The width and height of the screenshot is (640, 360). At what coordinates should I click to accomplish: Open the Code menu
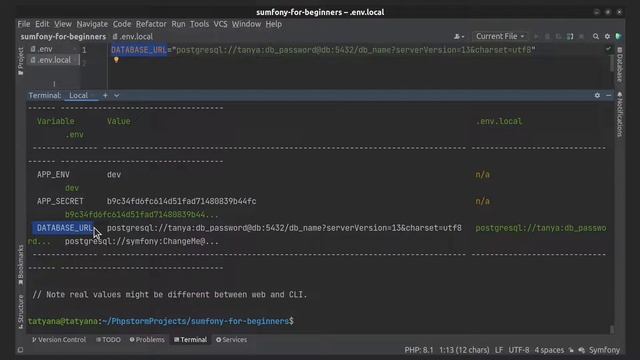click(122, 24)
